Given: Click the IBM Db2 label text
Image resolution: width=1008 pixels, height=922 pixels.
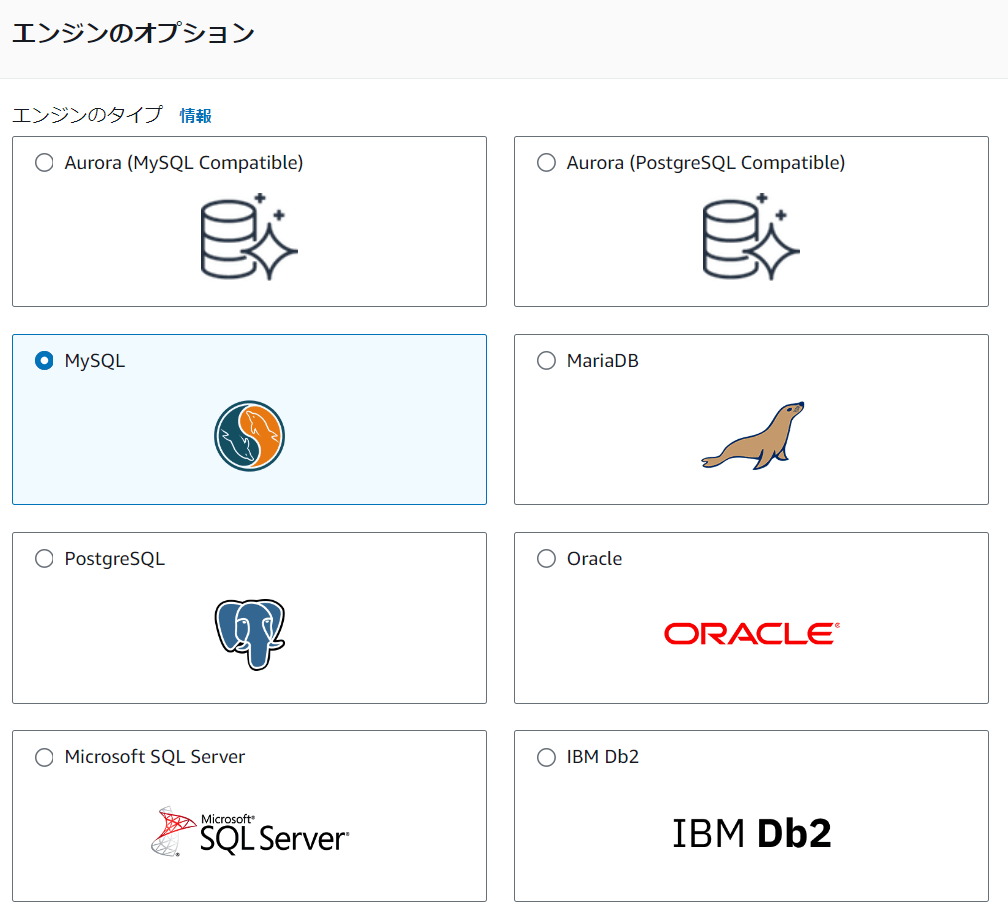Looking at the screenshot, I should (x=602, y=757).
